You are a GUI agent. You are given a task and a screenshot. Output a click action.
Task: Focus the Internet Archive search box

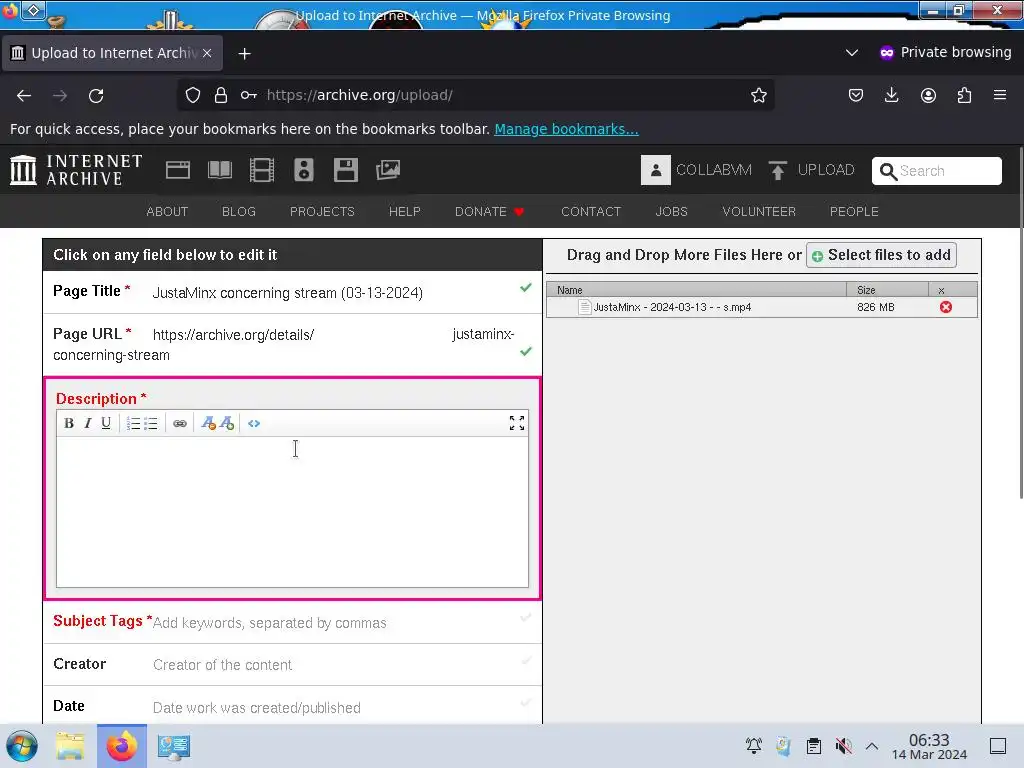tap(936, 170)
